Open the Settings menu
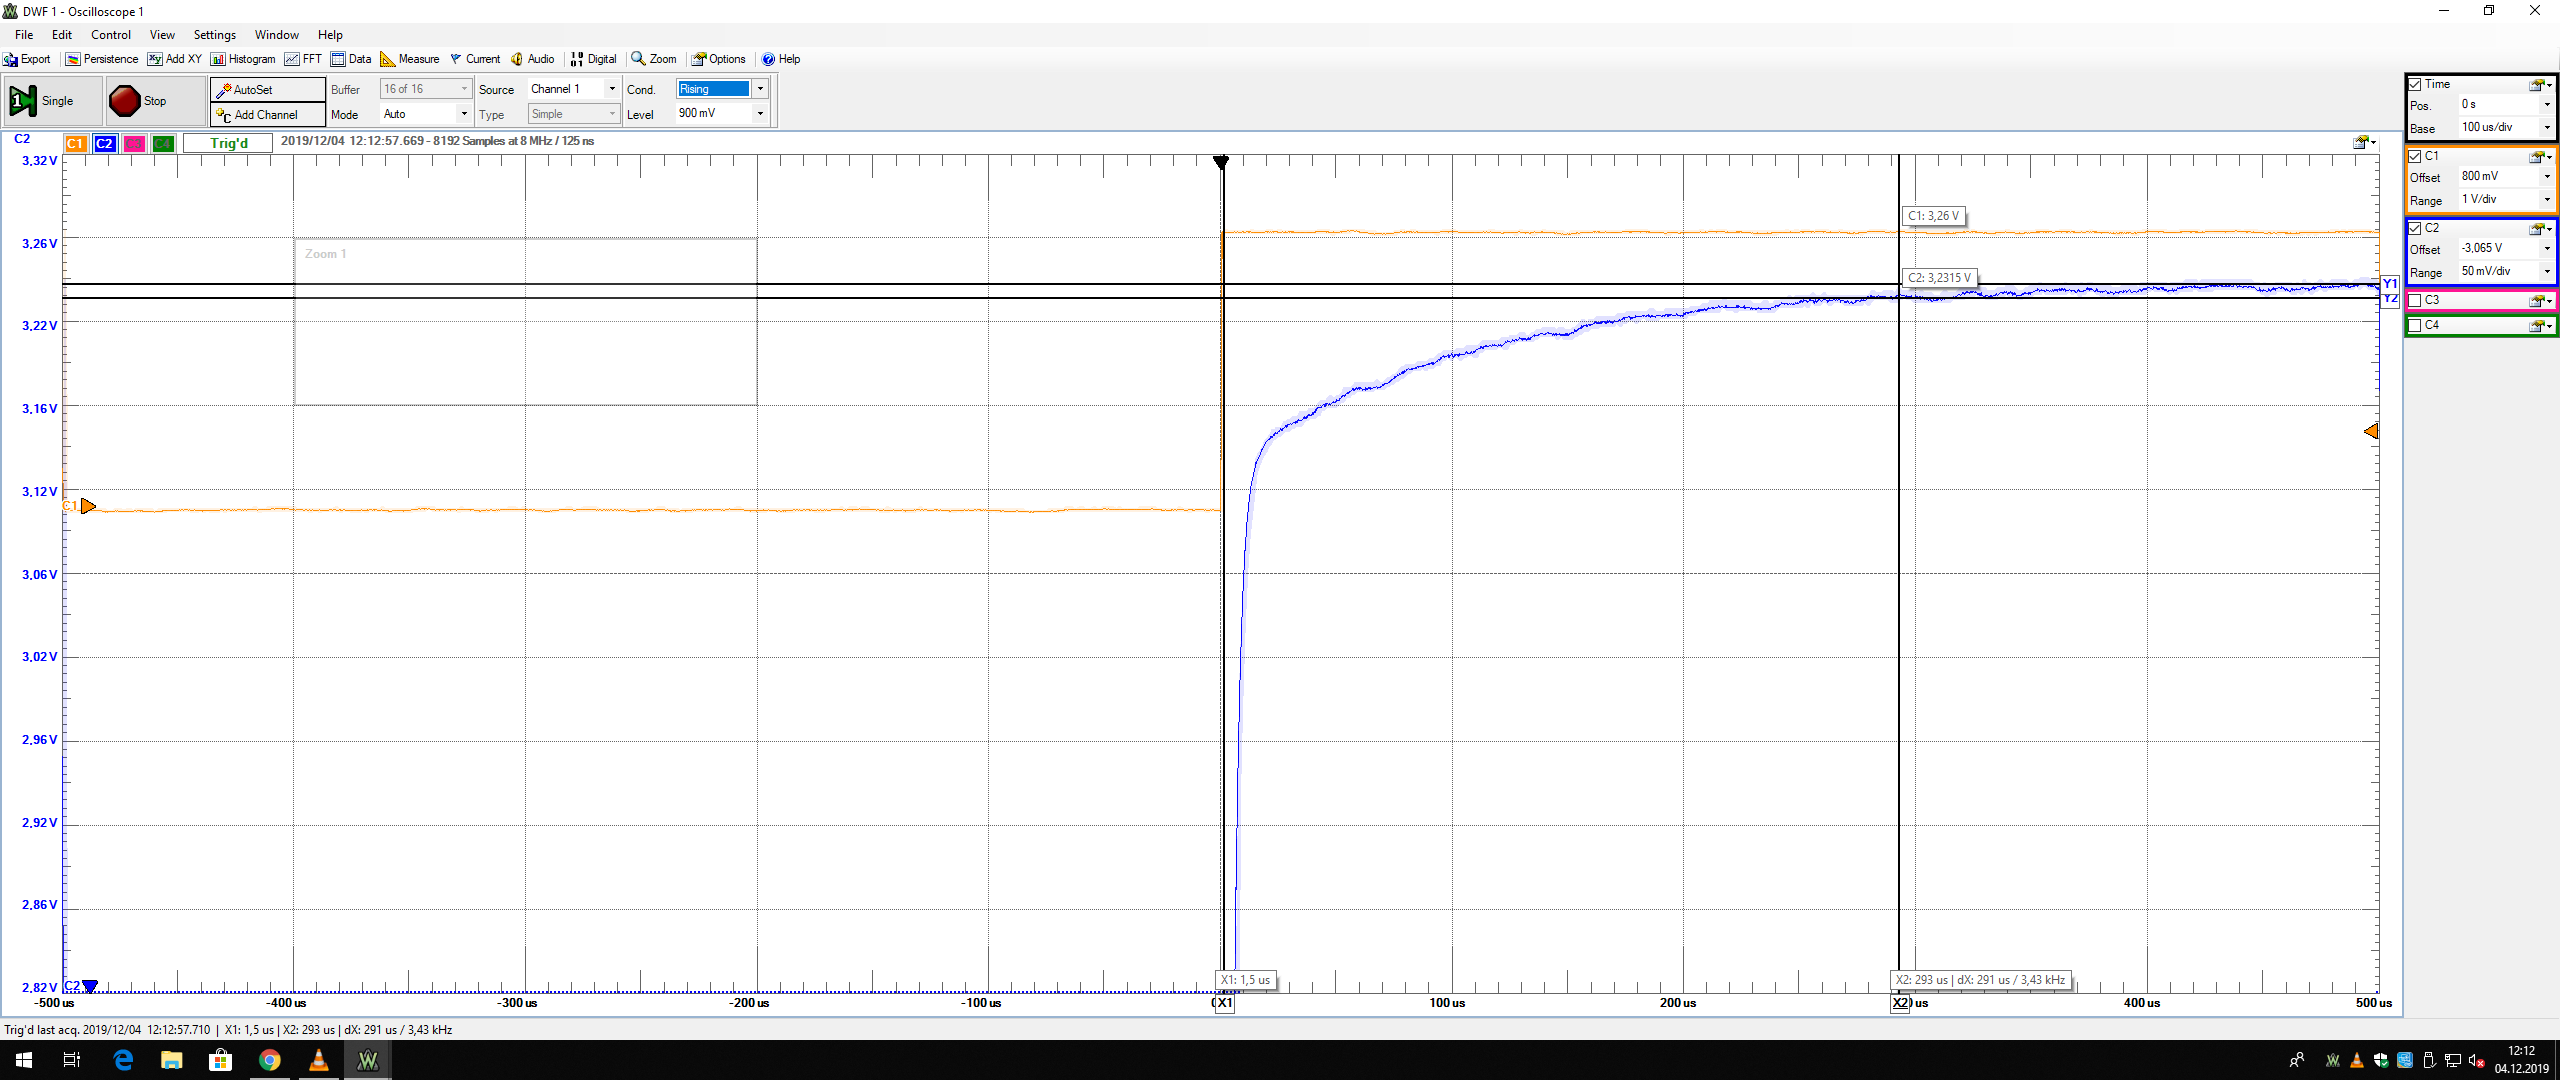The width and height of the screenshot is (2560, 1080). click(214, 35)
